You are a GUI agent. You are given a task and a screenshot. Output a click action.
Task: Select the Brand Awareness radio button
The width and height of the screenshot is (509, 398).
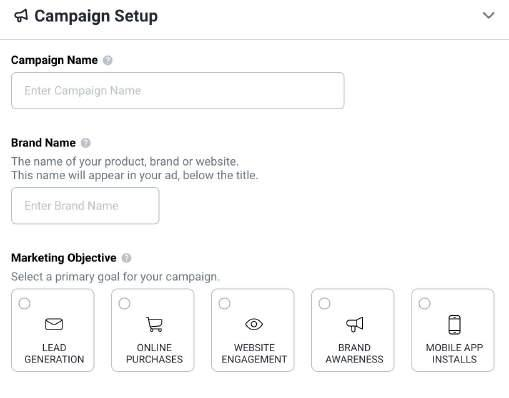(324, 304)
